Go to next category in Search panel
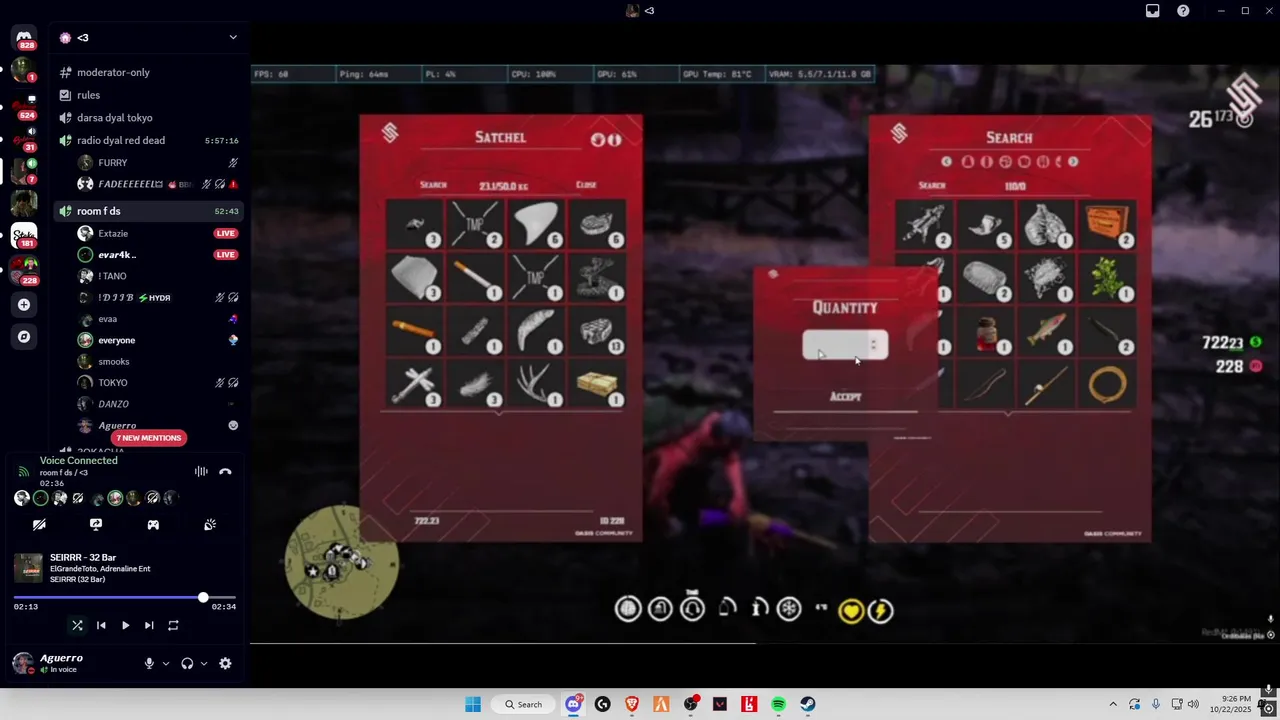This screenshot has width=1280, height=720. tap(1073, 162)
